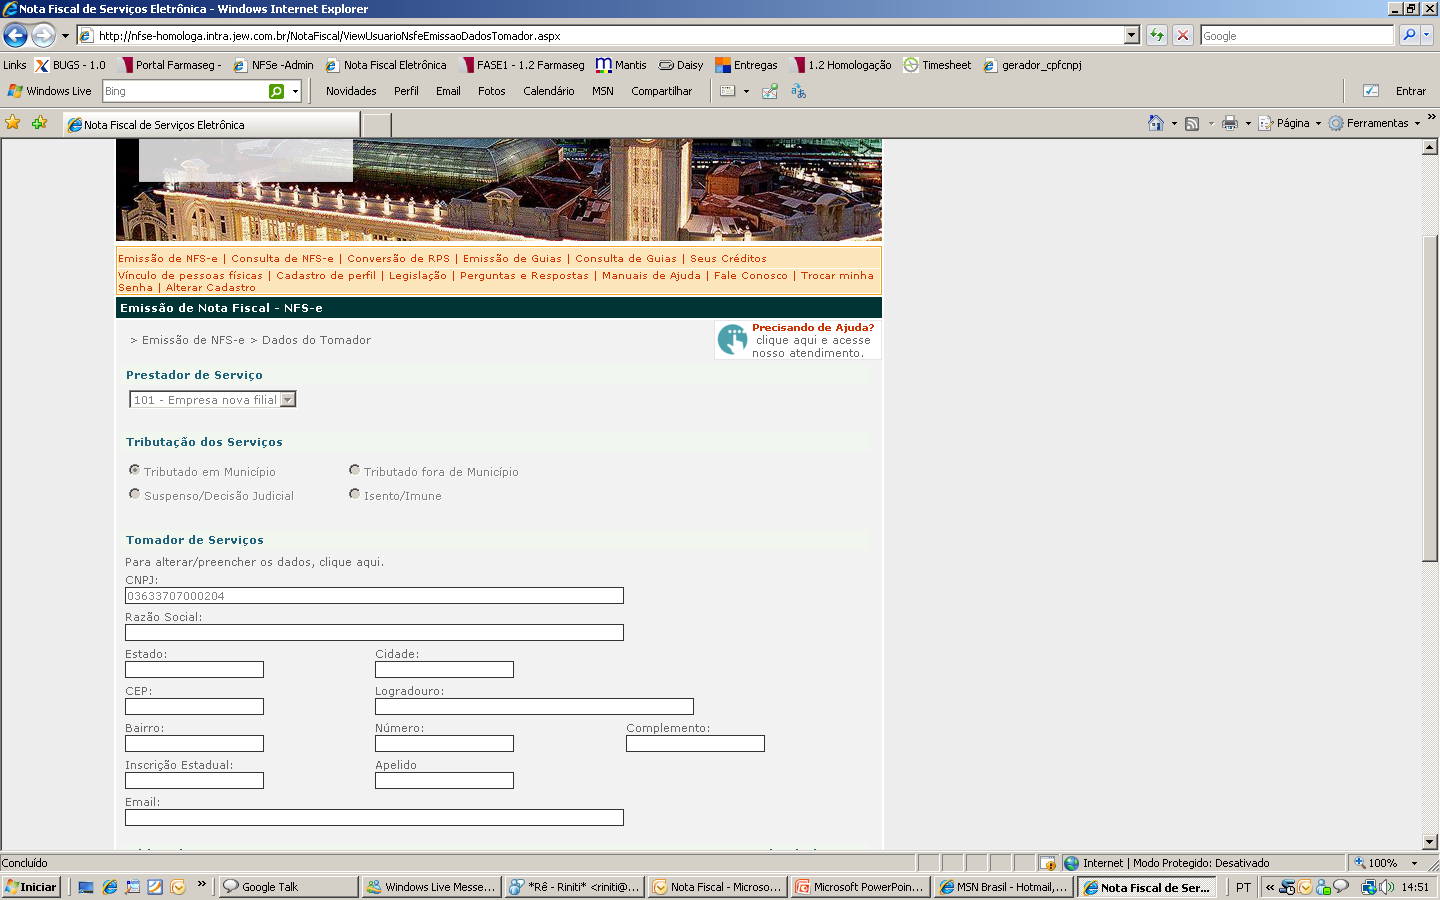Click the Consulta de NFS-e link
The image size is (1440, 900).
(283, 259)
